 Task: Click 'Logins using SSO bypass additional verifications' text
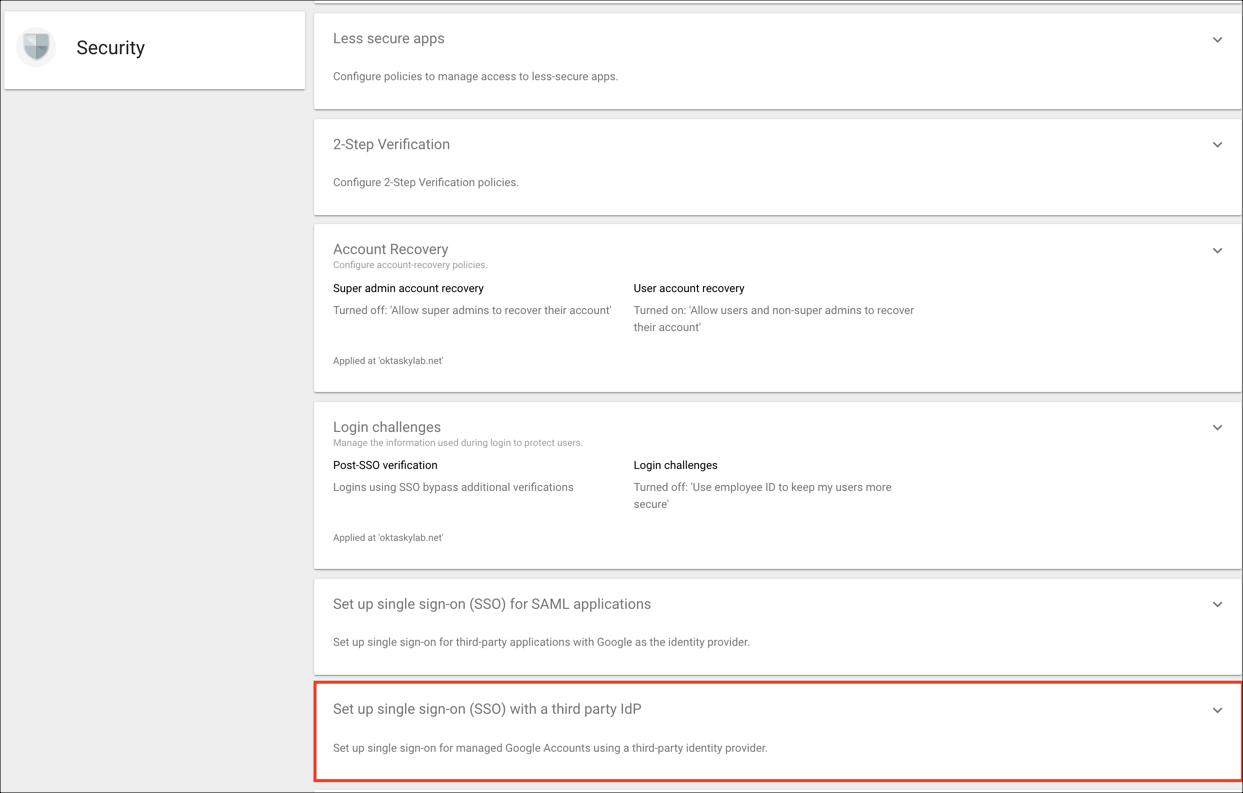coord(453,487)
